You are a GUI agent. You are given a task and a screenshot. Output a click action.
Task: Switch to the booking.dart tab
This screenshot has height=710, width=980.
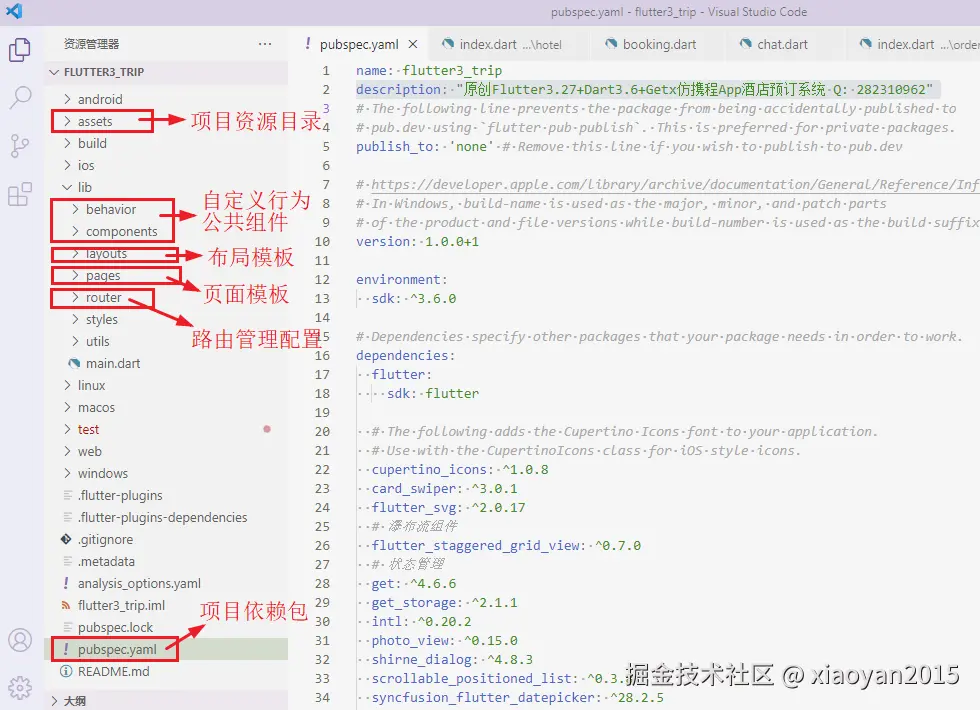point(659,44)
